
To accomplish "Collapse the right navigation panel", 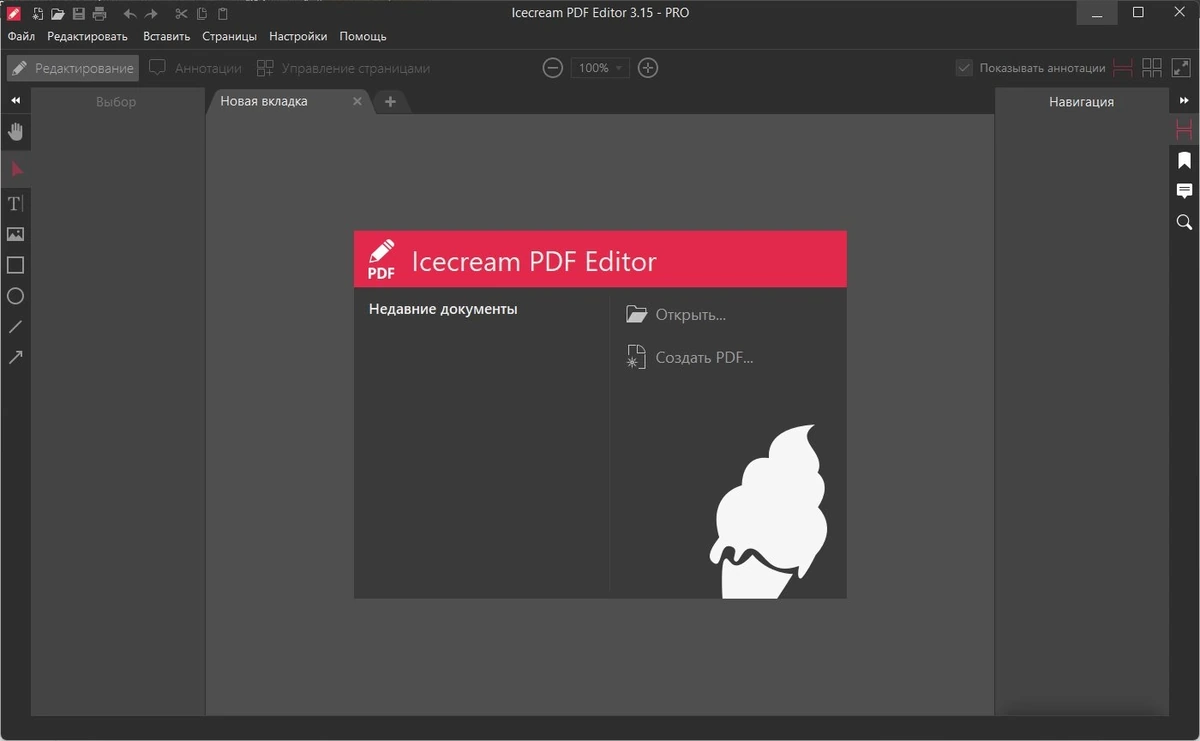I will coord(1184,101).
